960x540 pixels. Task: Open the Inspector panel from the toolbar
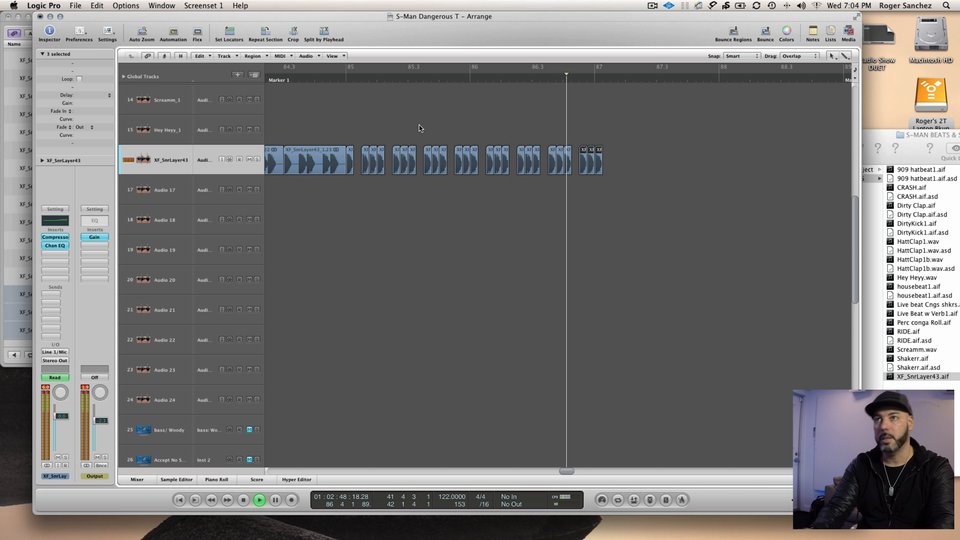[x=50, y=34]
